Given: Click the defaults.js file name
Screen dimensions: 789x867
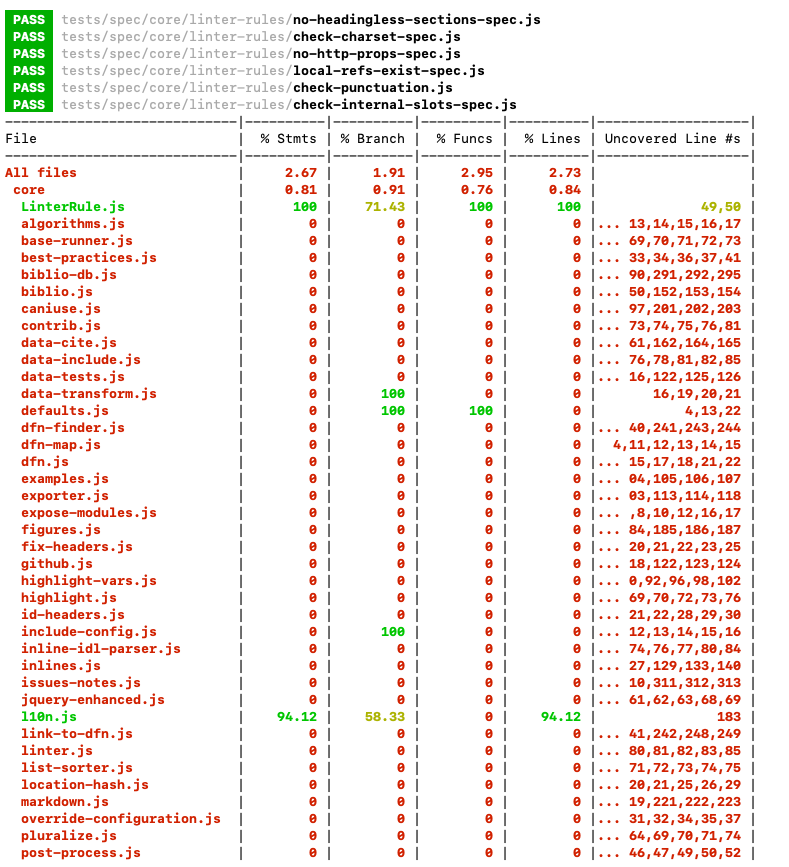Looking at the screenshot, I should pos(65,411).
